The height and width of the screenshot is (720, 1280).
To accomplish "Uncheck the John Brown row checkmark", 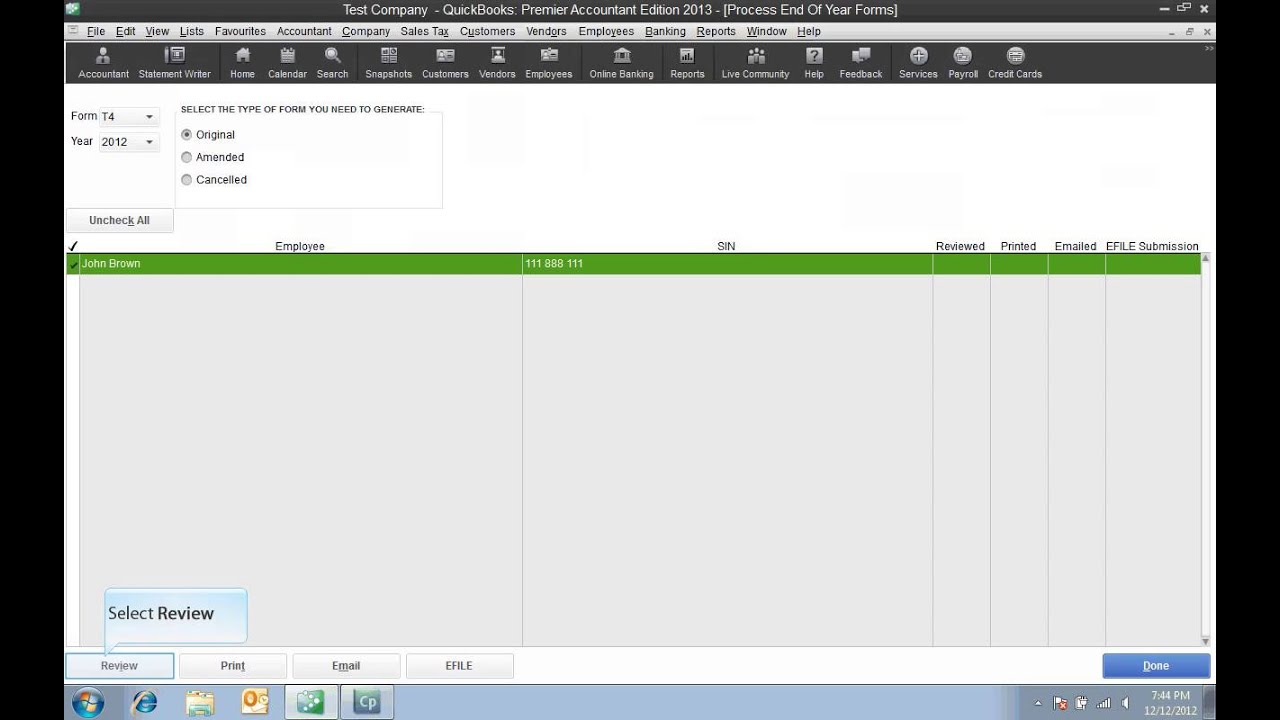I will tap(73, 264).
